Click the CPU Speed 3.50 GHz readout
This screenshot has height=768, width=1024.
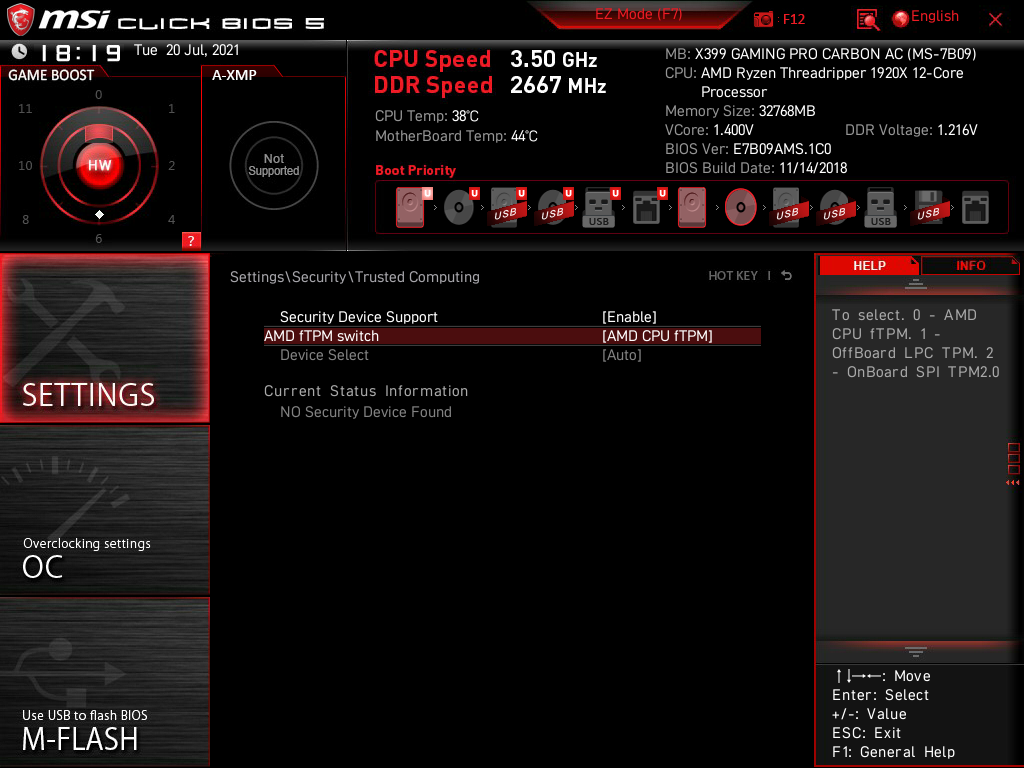(x=485, y=59)
